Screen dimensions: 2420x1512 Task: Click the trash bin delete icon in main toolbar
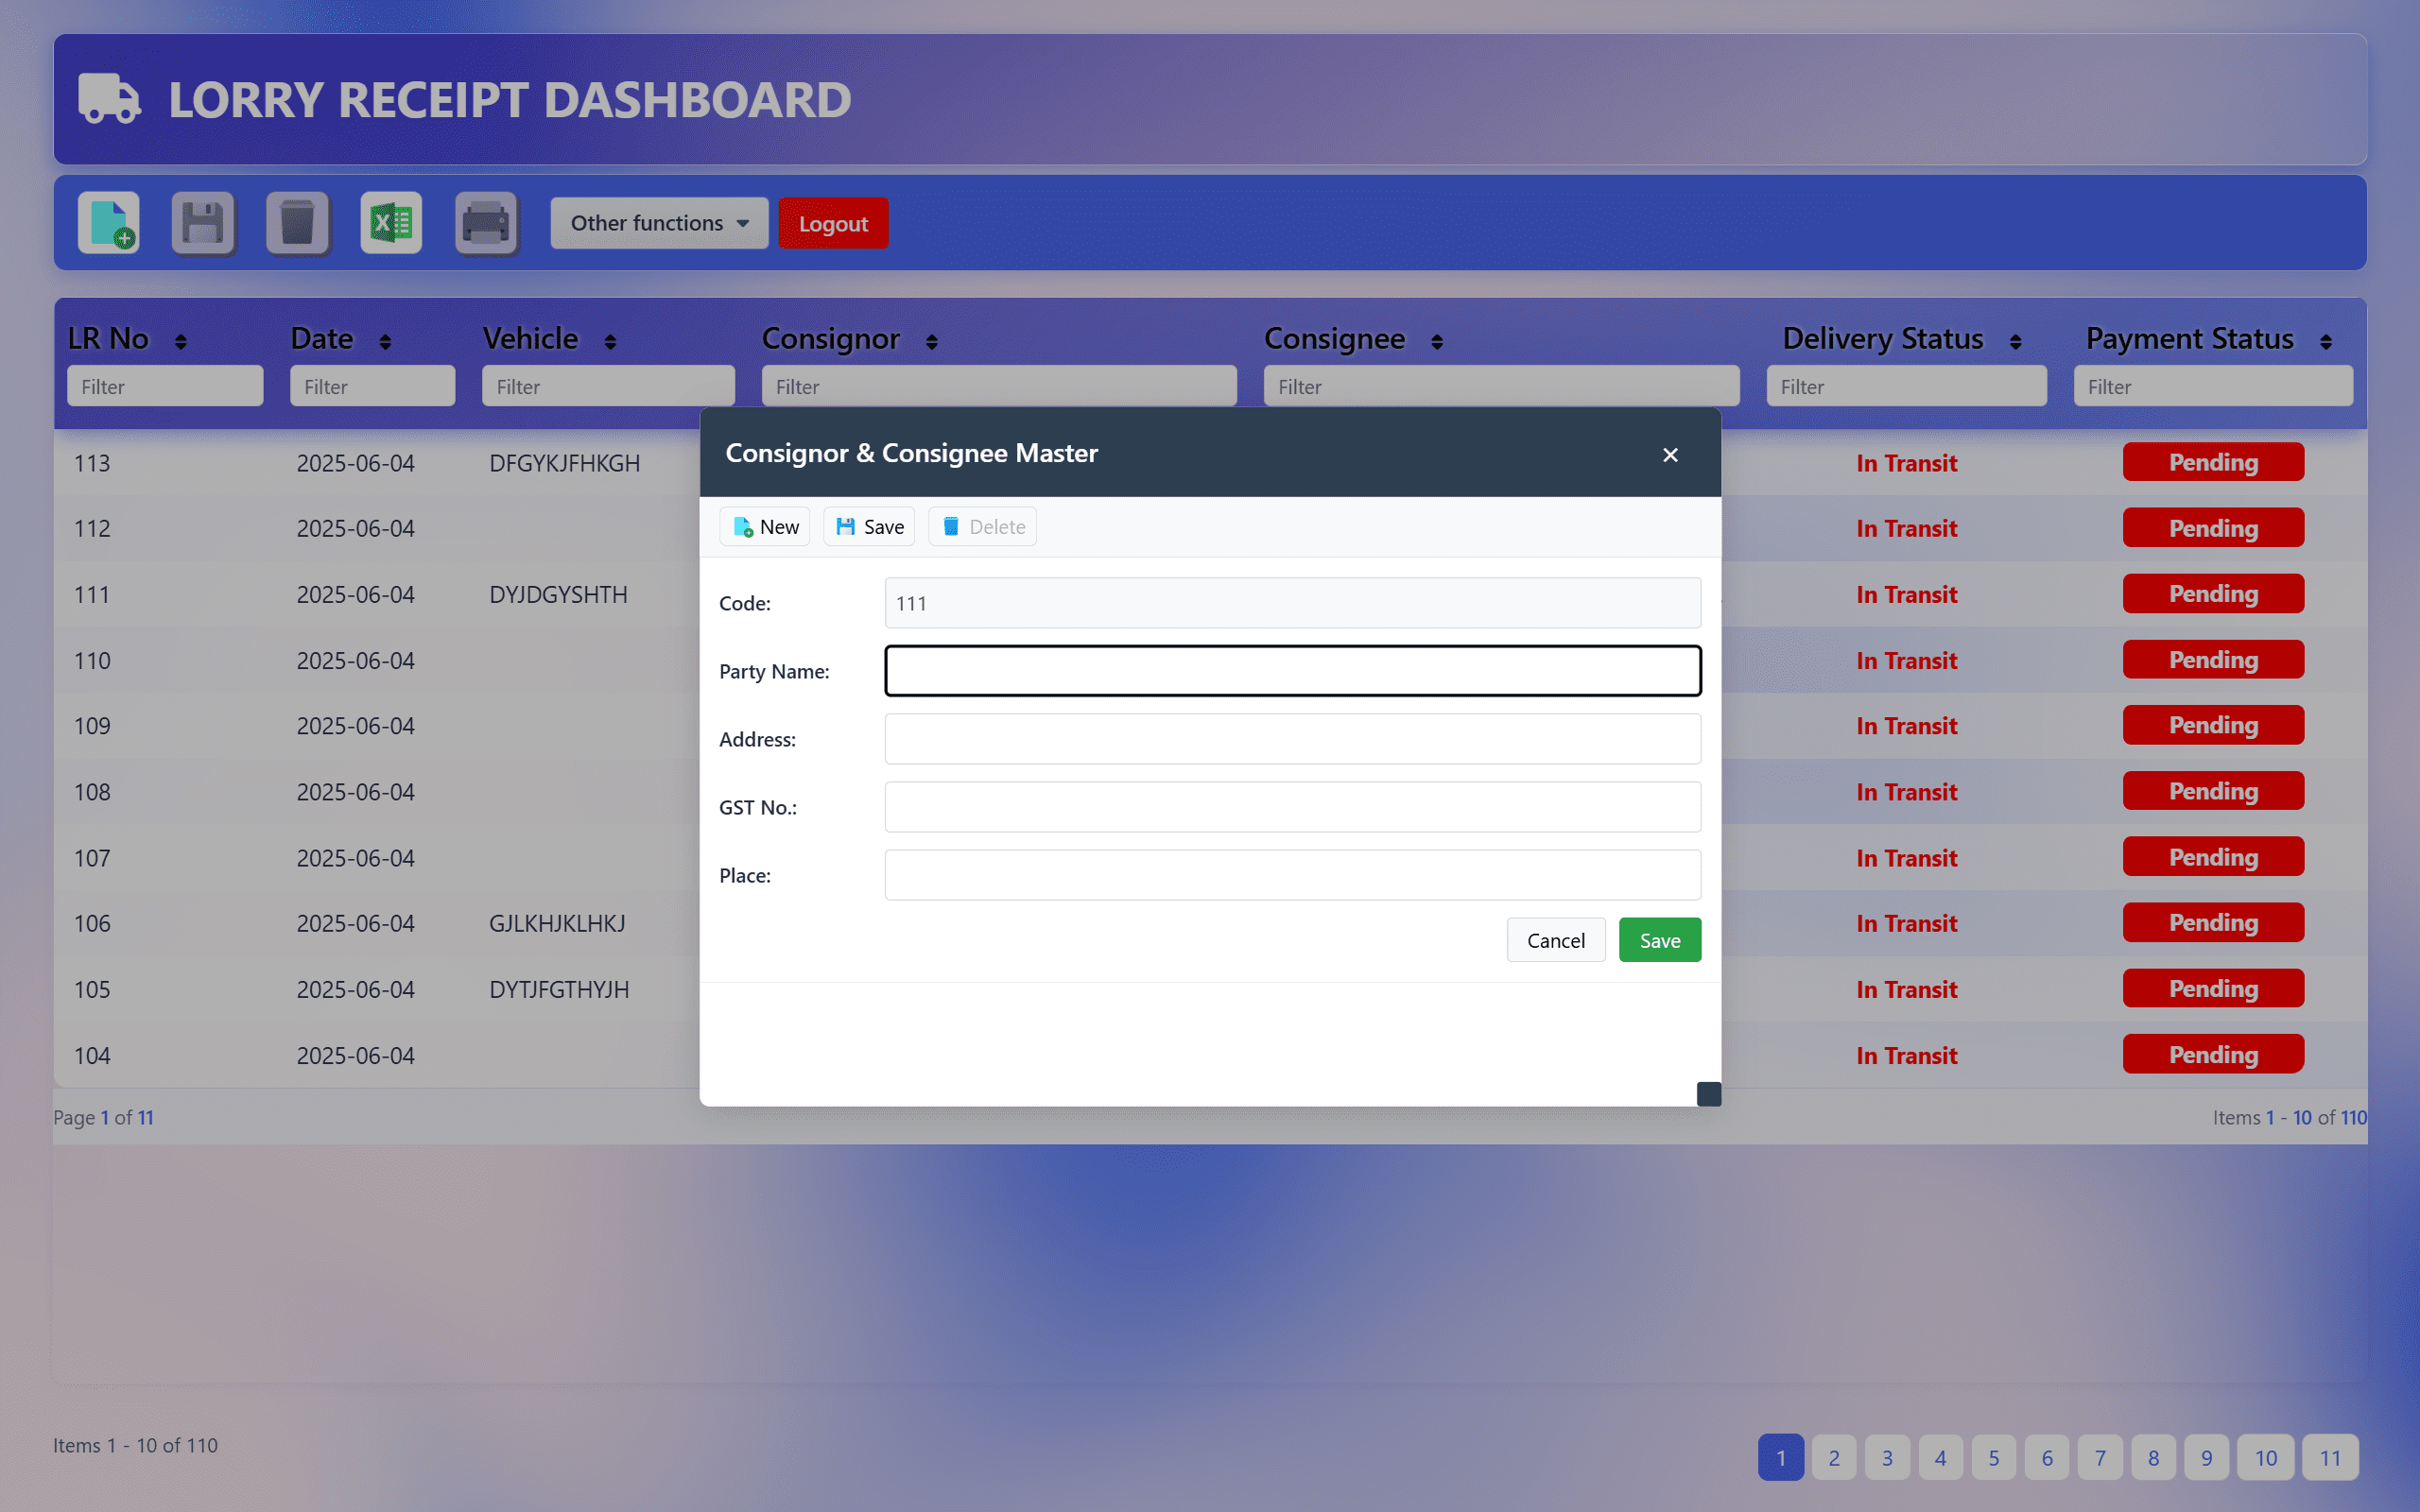click(297, 223)
